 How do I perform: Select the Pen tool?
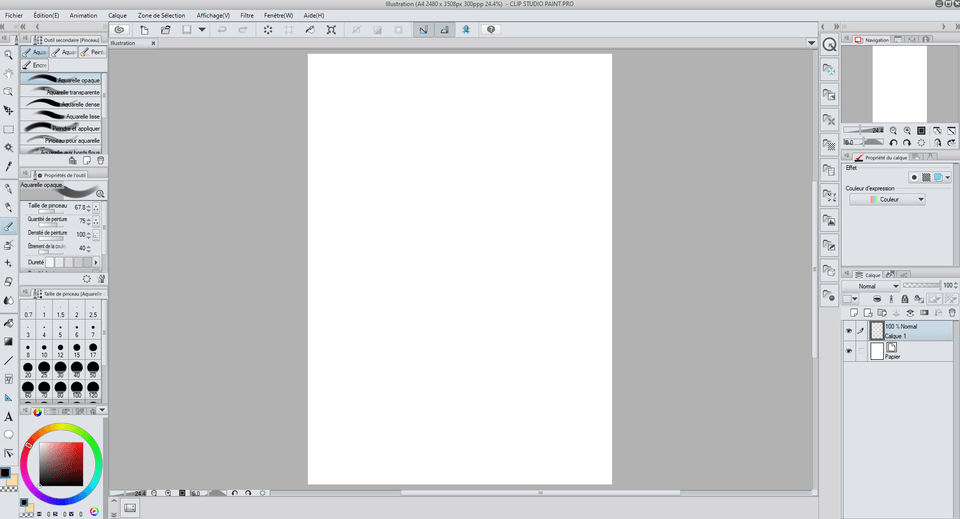coord(8,189)
